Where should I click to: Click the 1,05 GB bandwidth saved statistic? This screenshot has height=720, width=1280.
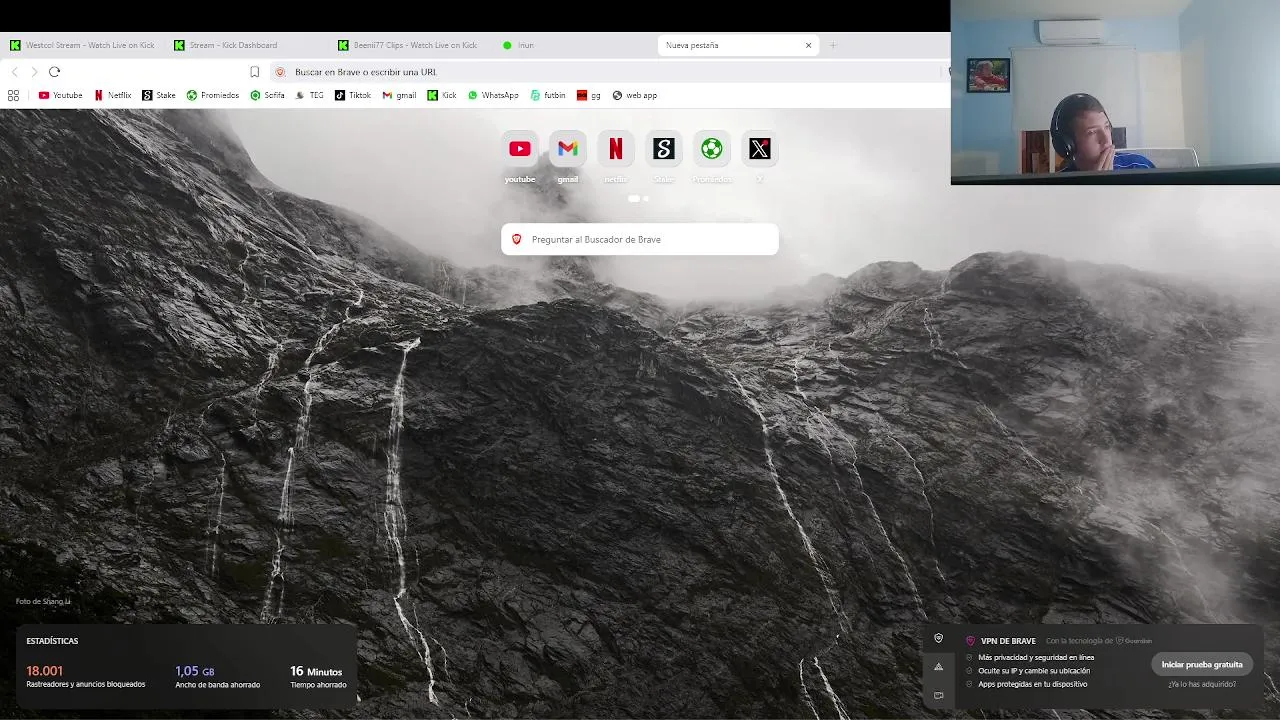[x=217, y=677]
